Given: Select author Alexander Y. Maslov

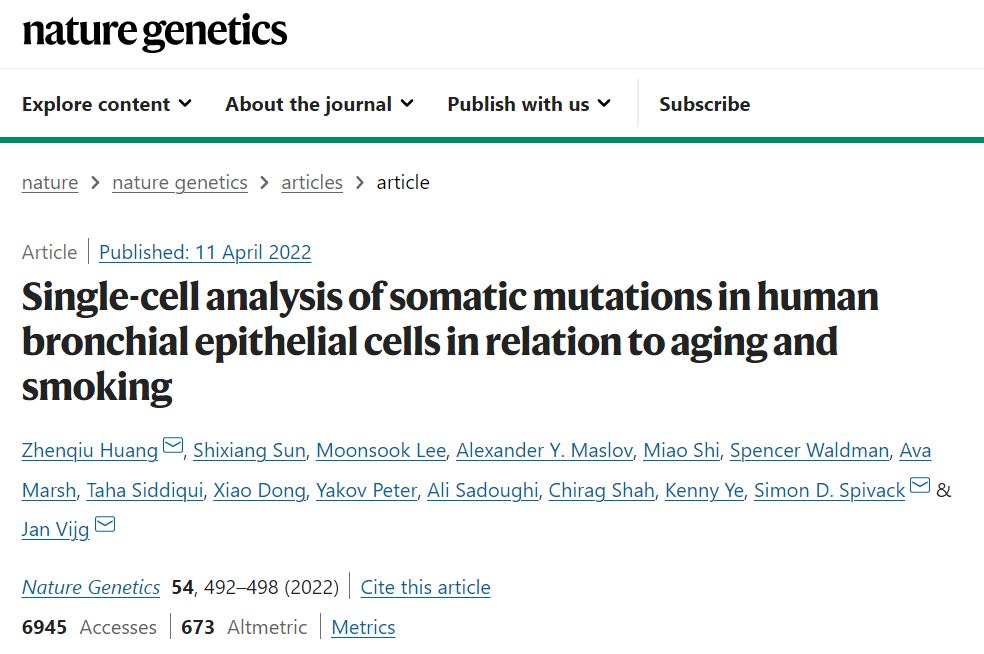Looking at the screenshot, I should (545, 450).
